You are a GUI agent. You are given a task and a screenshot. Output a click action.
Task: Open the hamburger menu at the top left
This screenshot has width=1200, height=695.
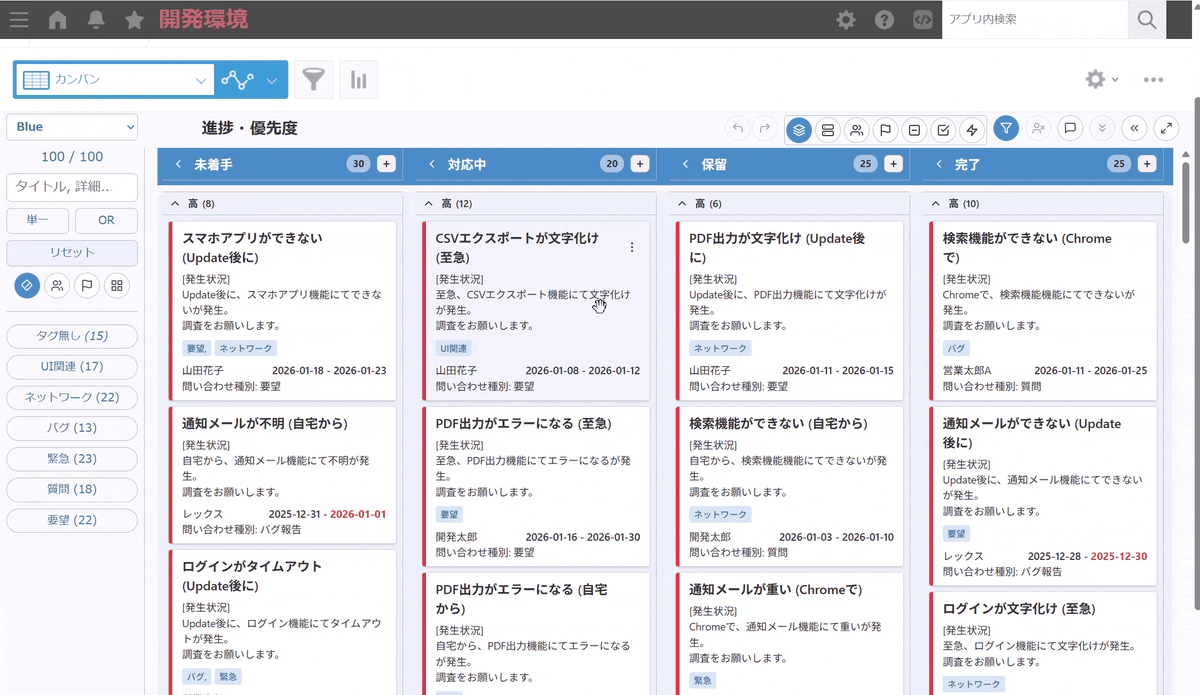[19, 19]
